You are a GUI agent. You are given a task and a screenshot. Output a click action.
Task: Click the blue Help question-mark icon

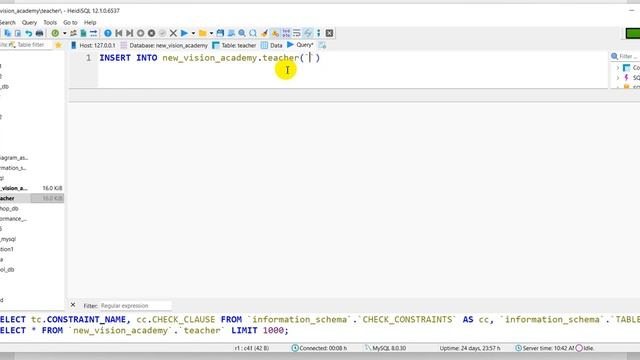click(x=108, y=33)
